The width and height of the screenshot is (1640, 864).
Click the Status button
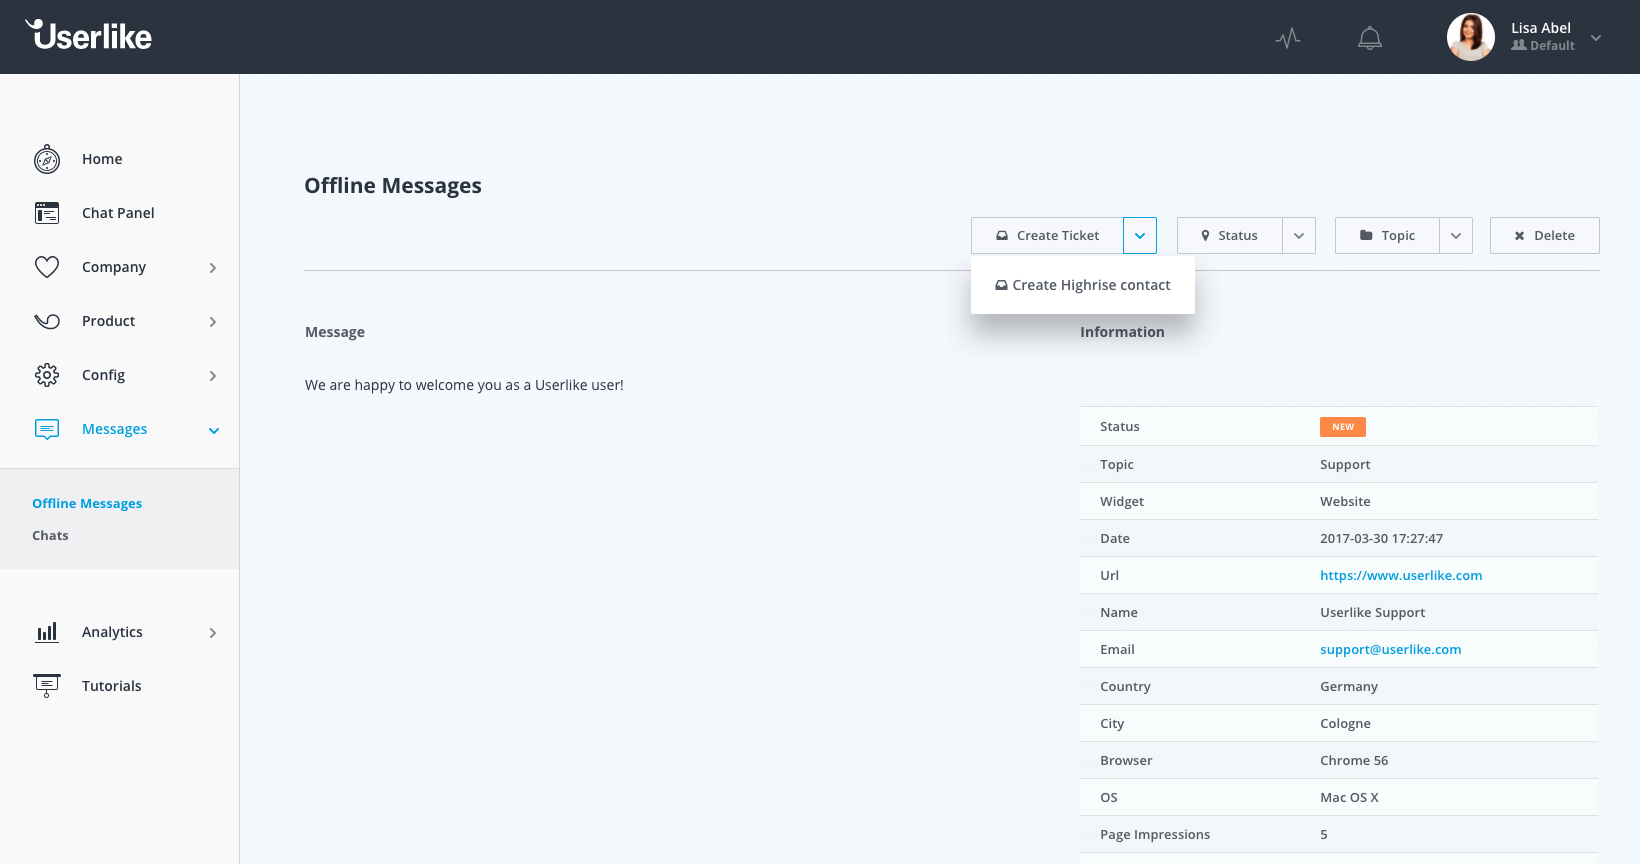[1229, 235]
